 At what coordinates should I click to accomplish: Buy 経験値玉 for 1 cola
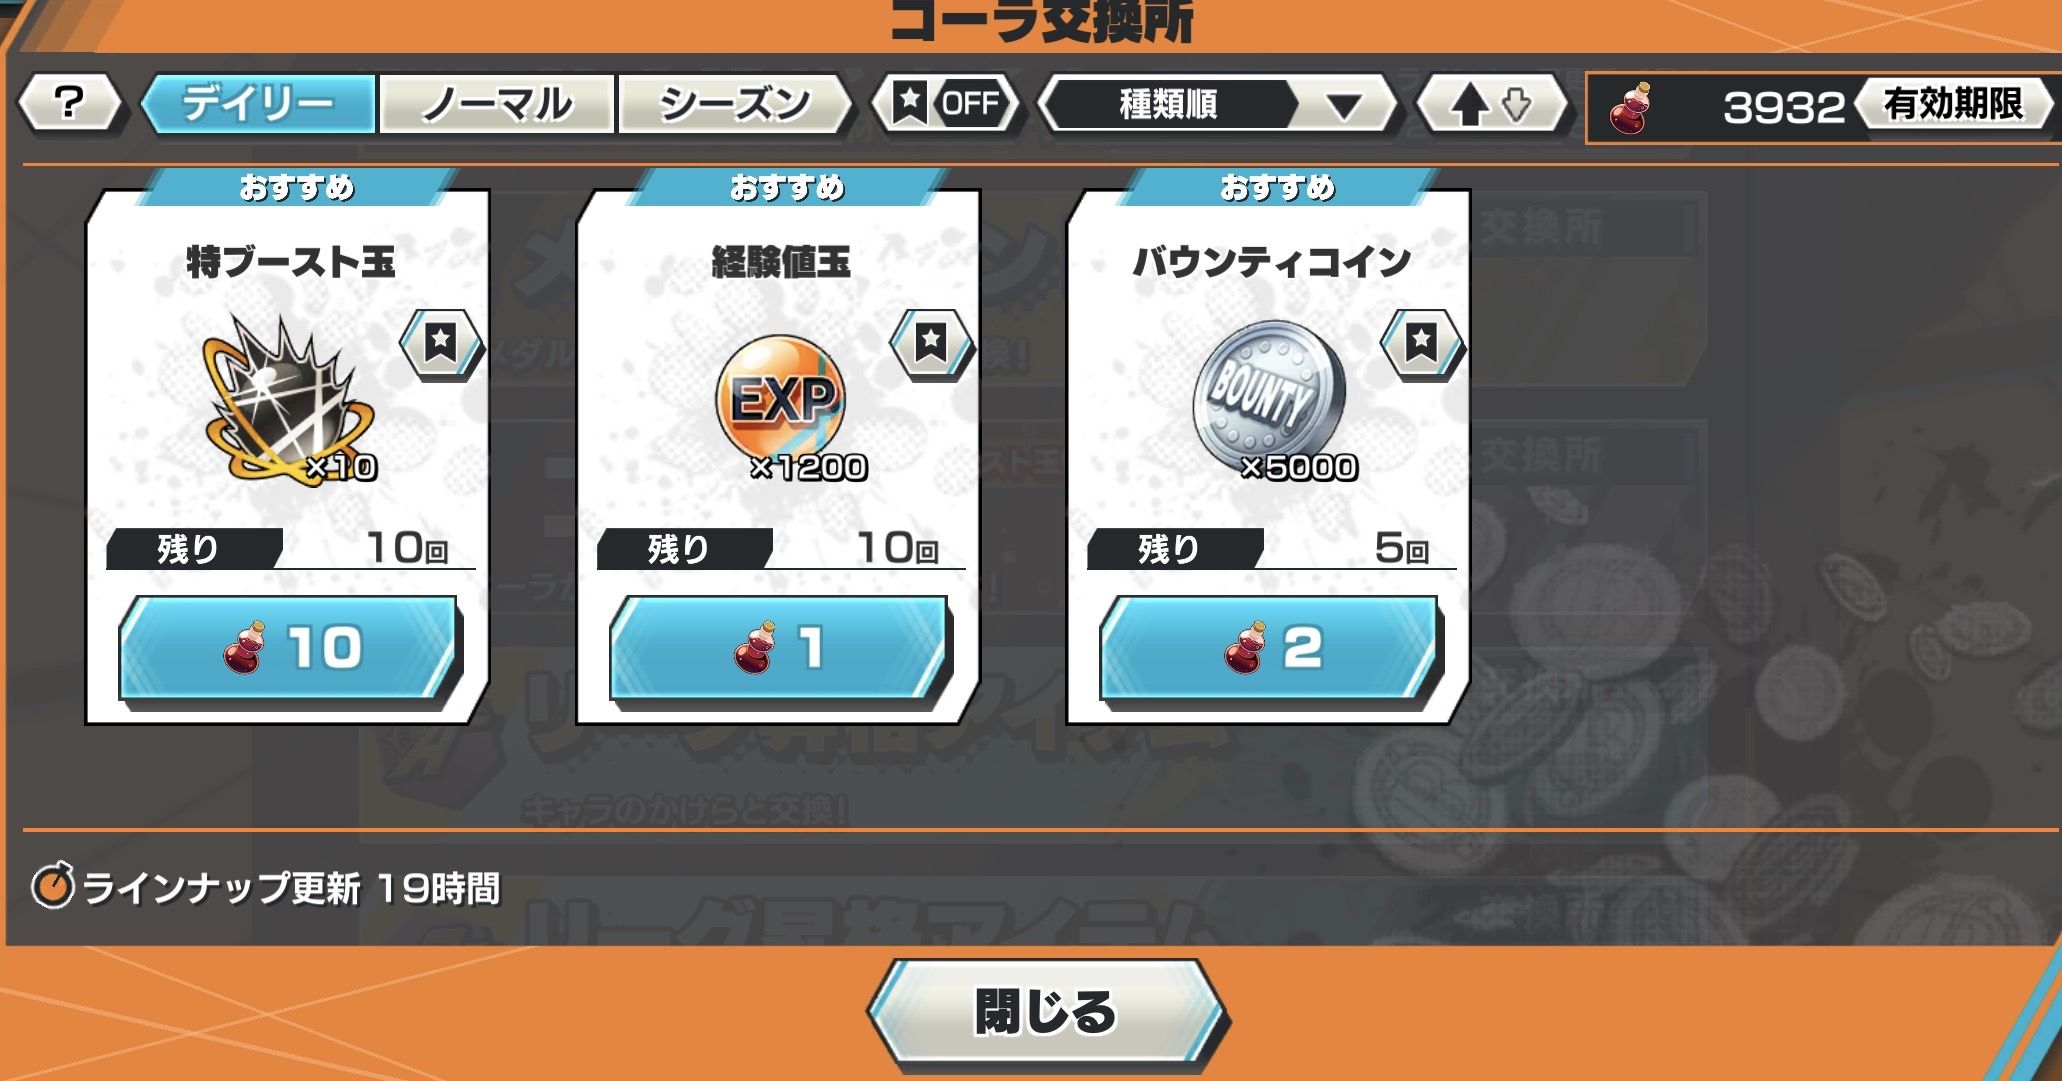(x=779, y=648)
